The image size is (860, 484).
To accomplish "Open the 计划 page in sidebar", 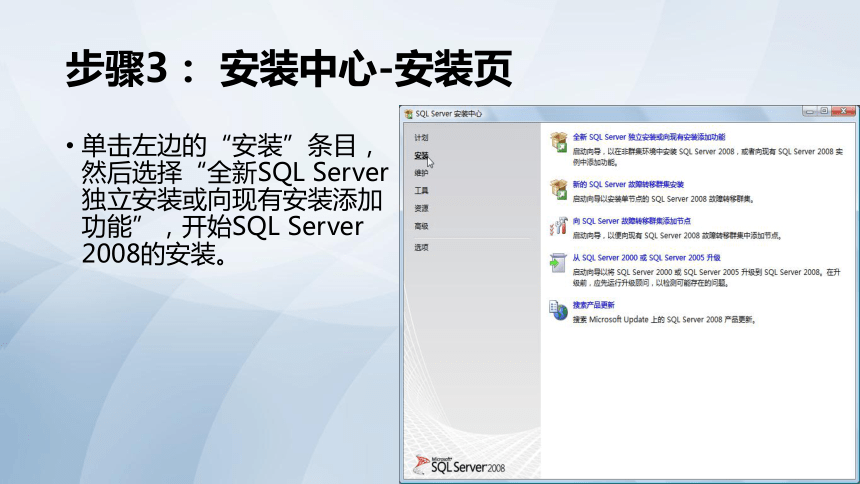I will coord(421,138).
